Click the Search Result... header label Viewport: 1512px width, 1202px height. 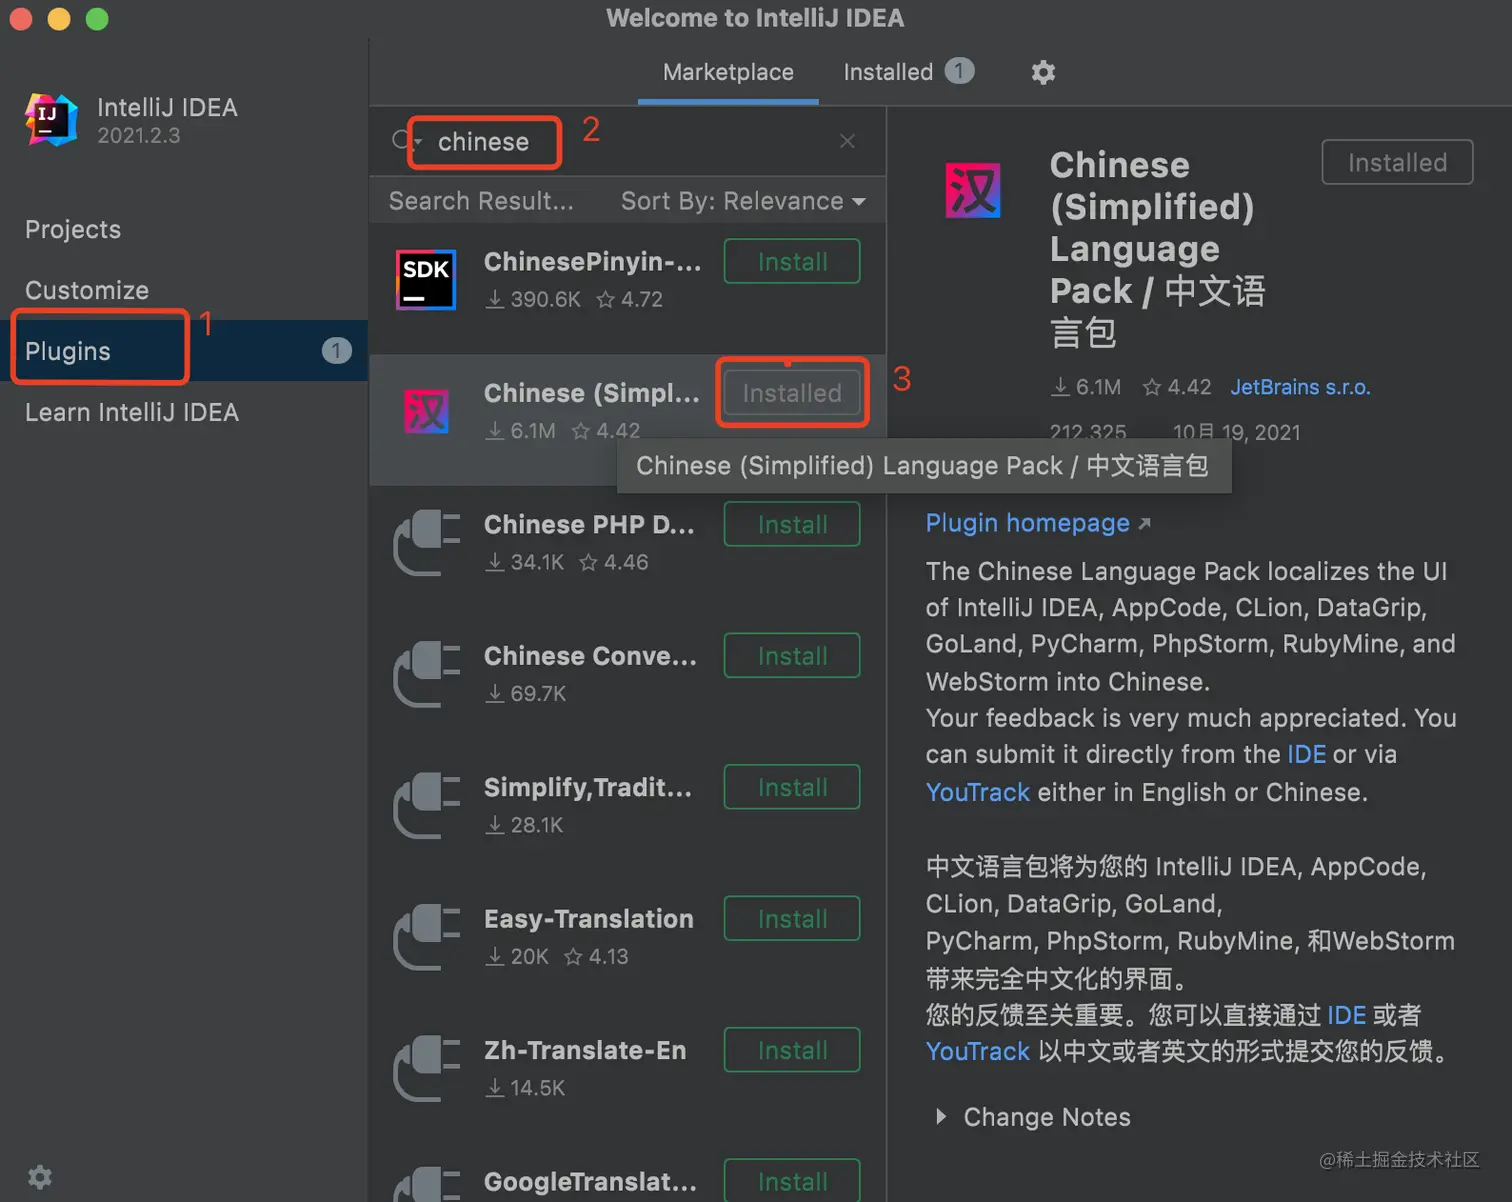pos(481,201)
